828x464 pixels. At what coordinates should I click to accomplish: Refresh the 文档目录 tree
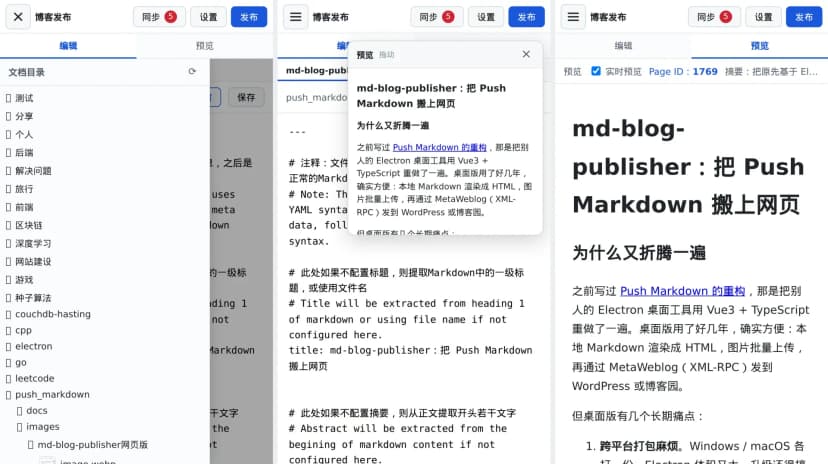192,71
